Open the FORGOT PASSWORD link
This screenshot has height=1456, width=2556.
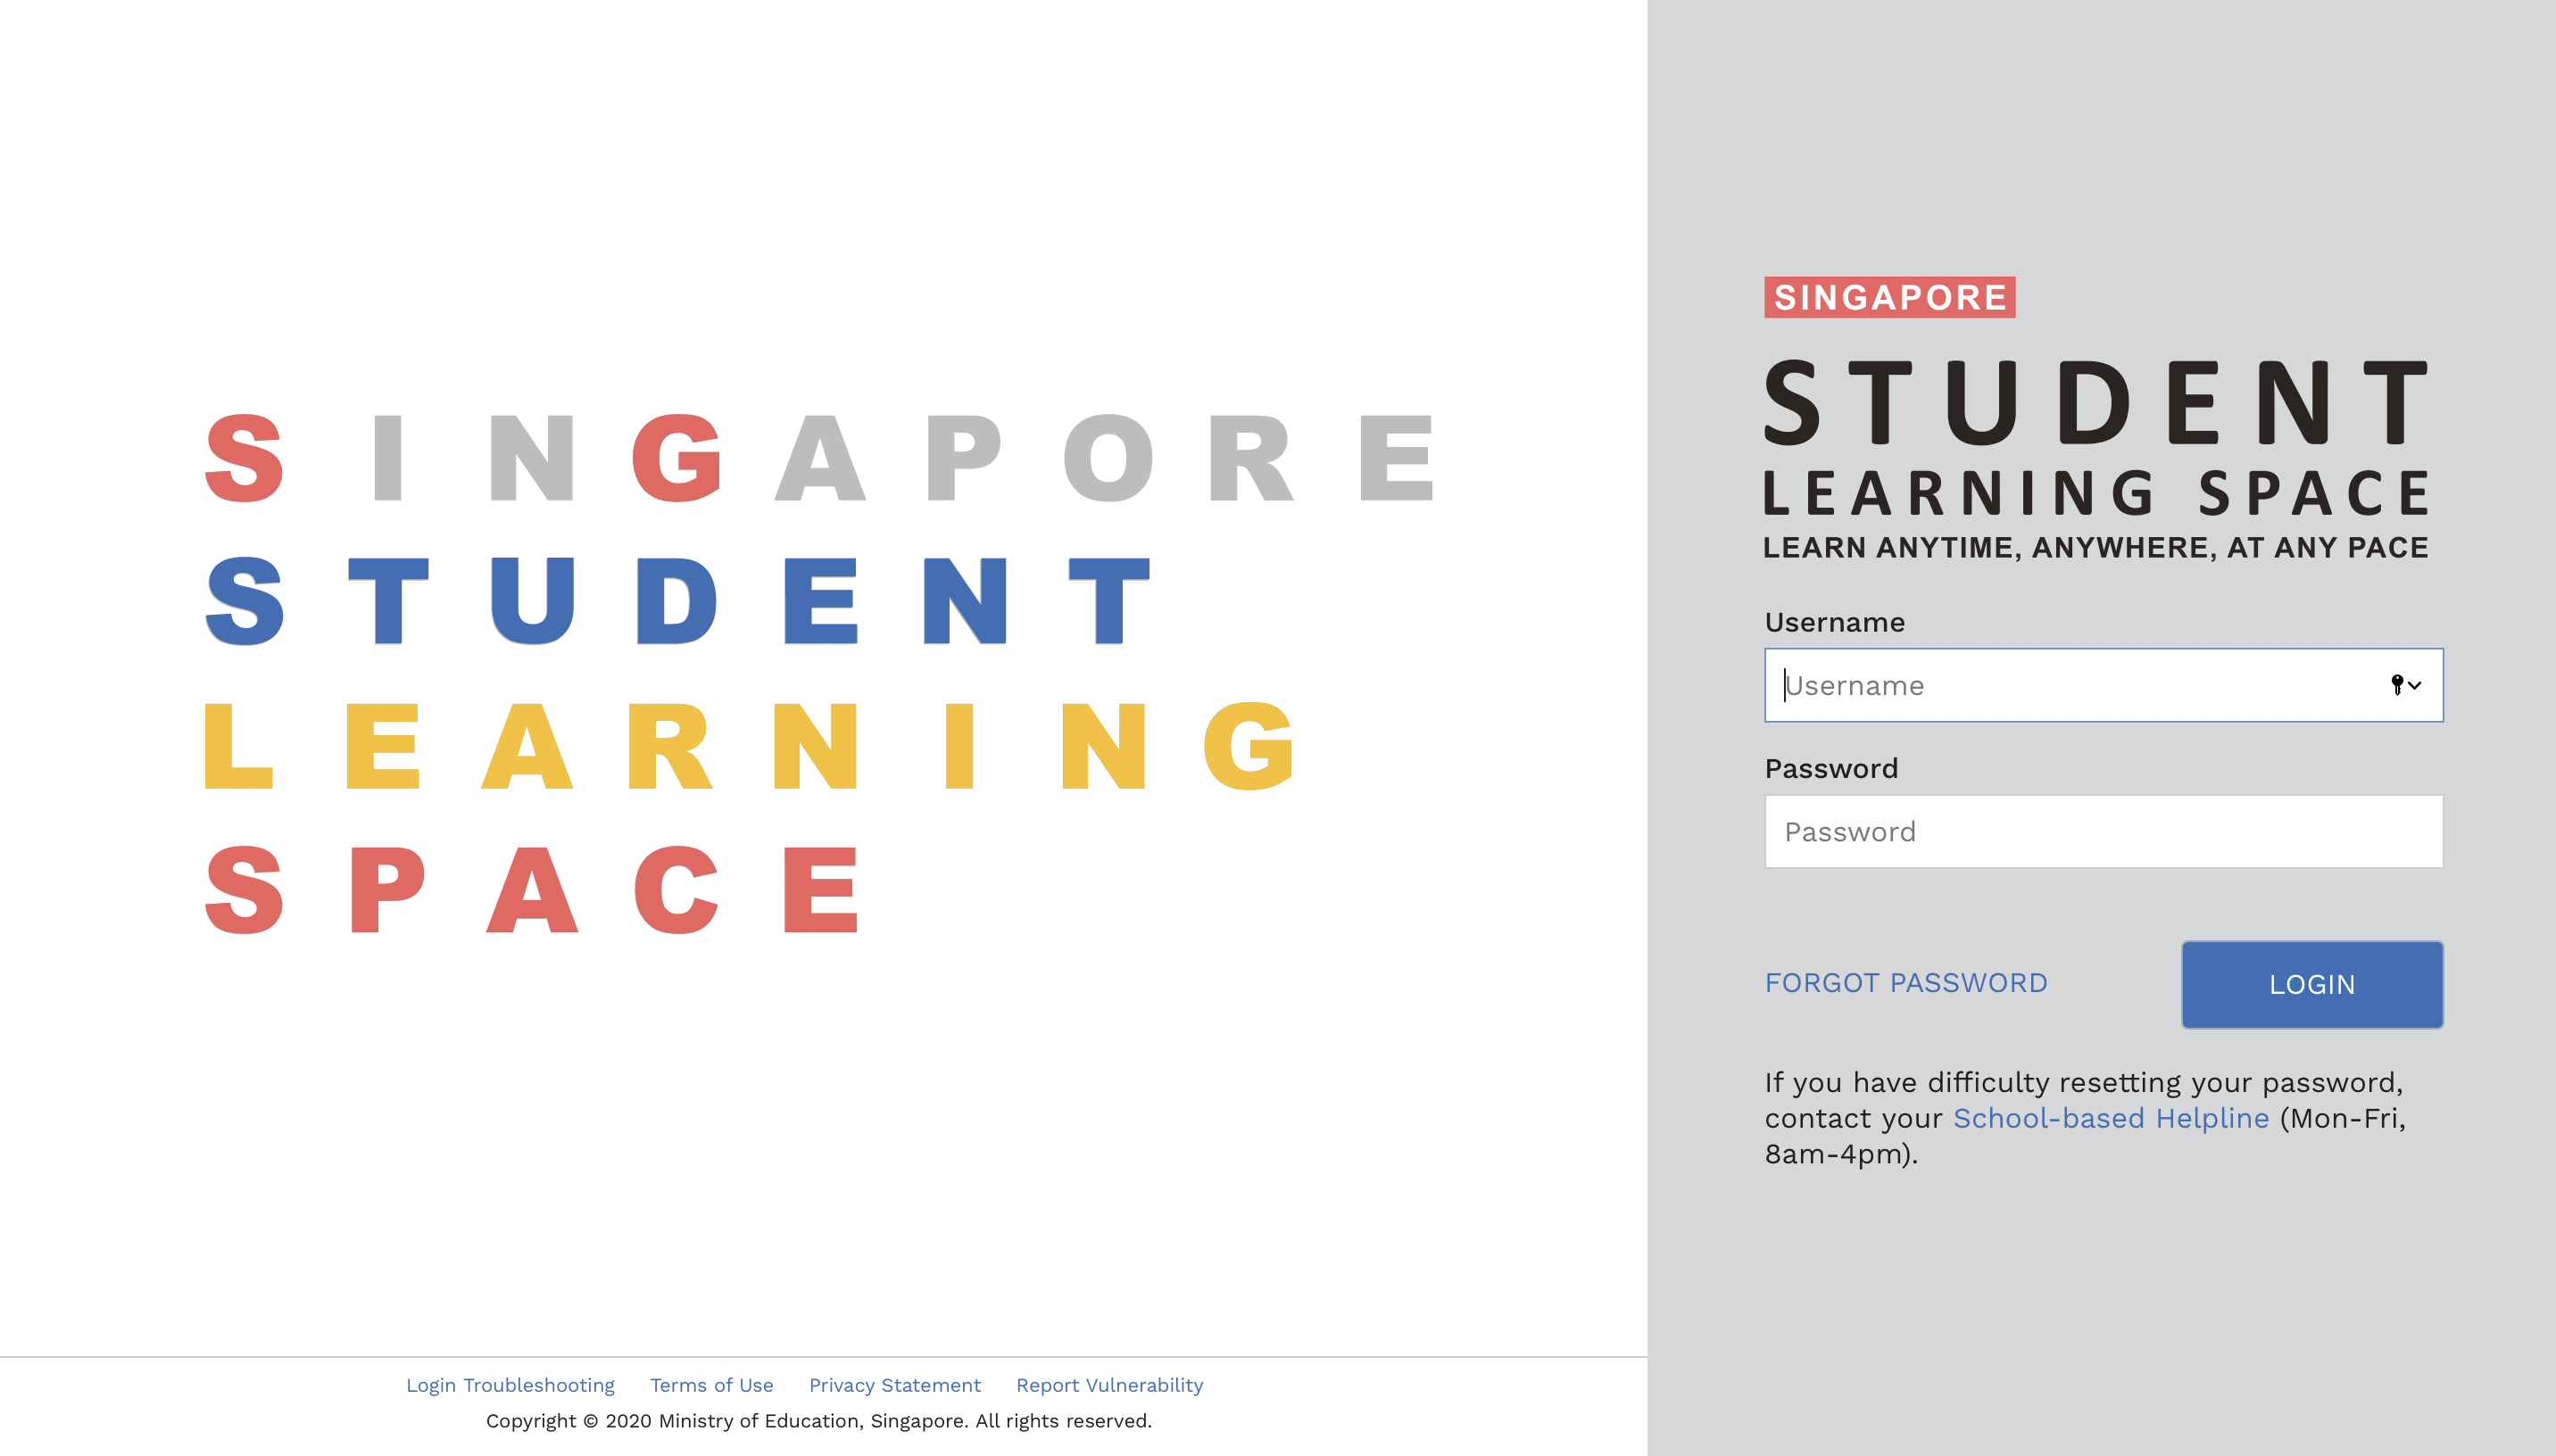(1906, 983)
